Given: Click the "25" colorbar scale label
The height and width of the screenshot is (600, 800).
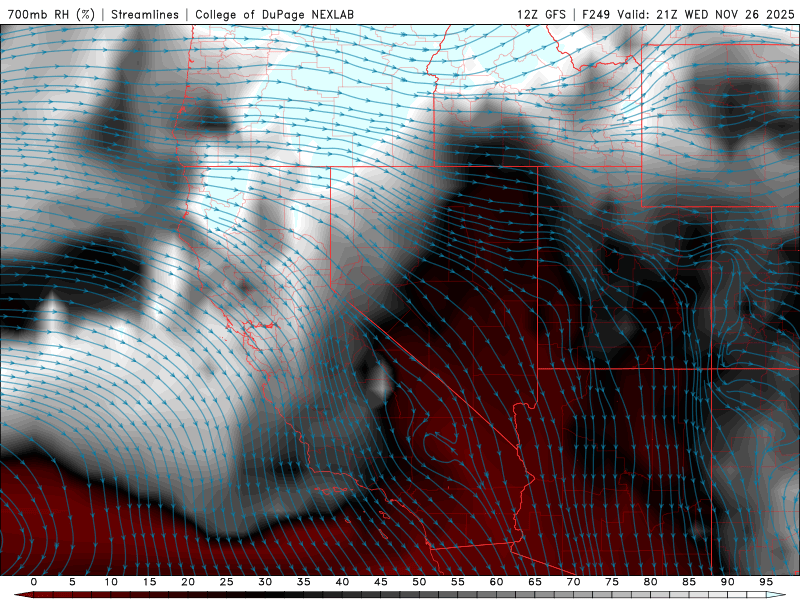Looking at the screenshot, I should click(226, 582).
